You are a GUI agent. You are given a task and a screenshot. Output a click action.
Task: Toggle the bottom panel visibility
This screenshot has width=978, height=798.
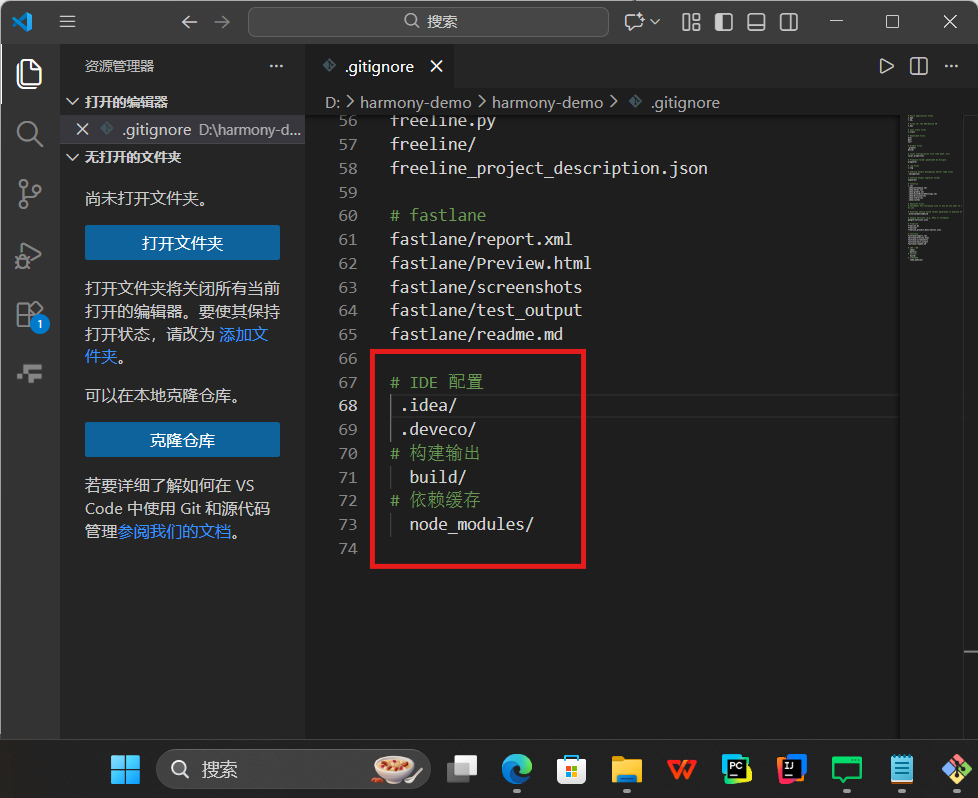pos(756,22)
